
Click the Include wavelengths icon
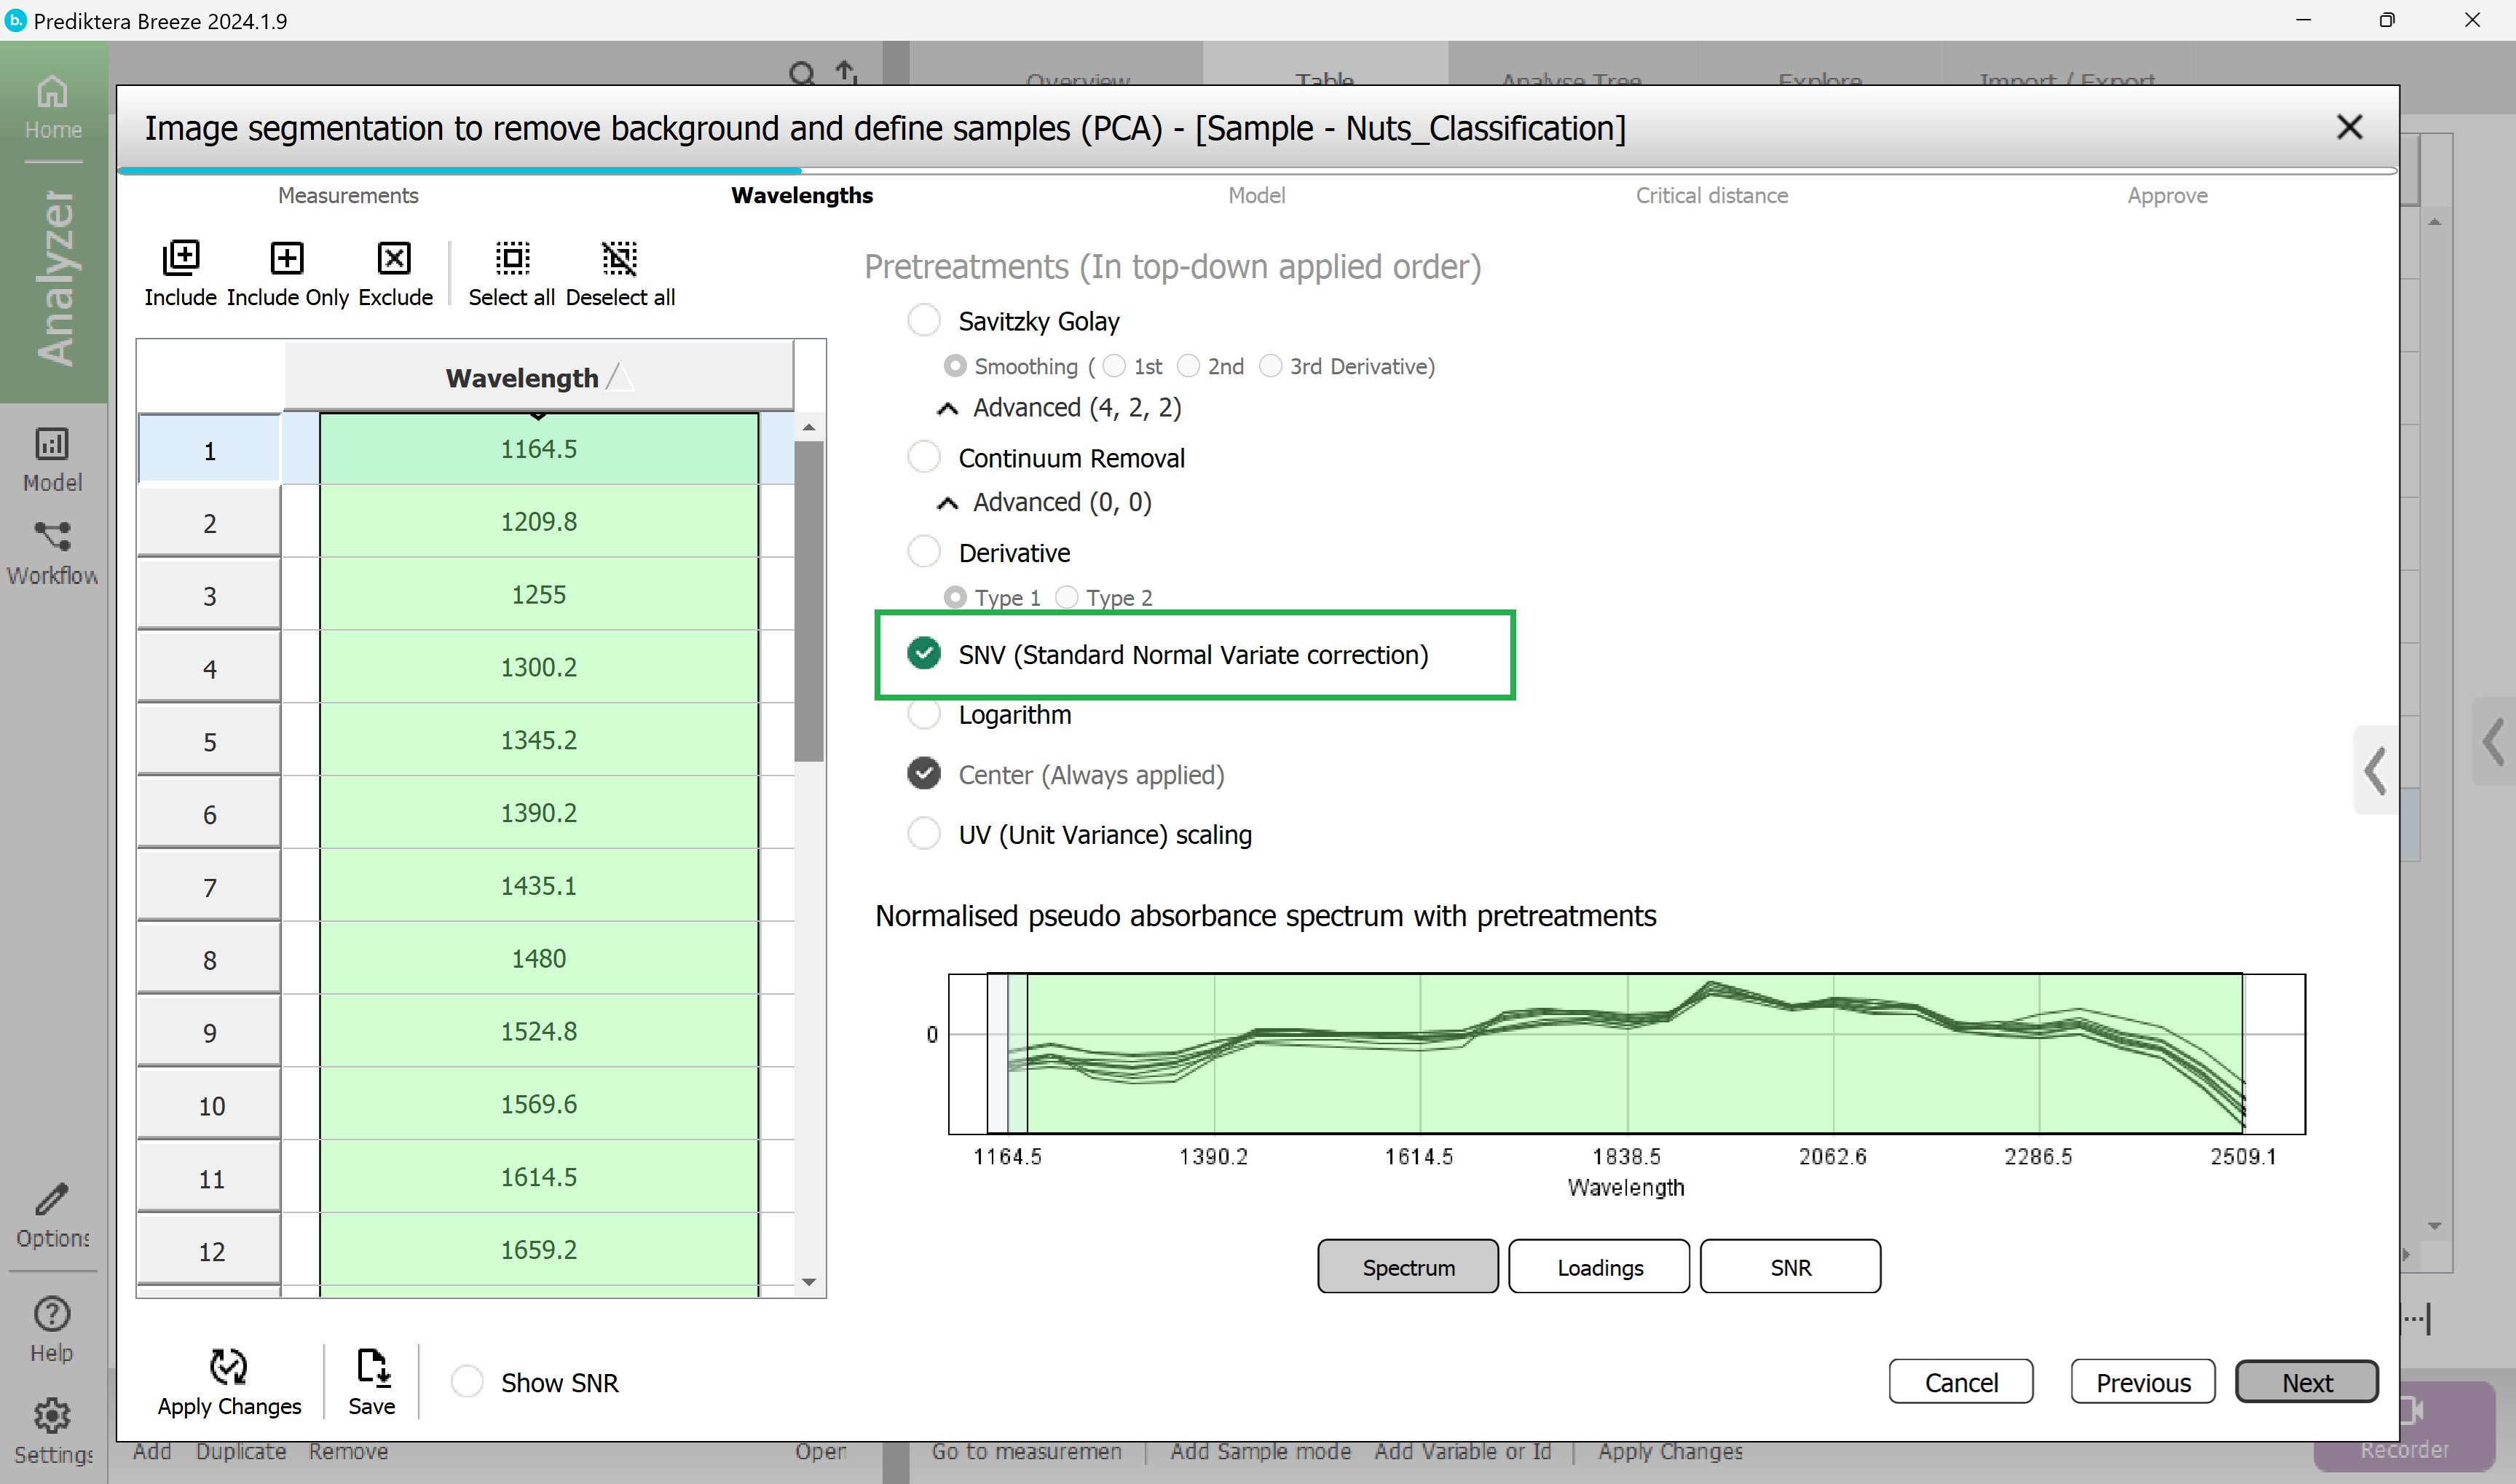pyautogui.click(x=180, y=259)
